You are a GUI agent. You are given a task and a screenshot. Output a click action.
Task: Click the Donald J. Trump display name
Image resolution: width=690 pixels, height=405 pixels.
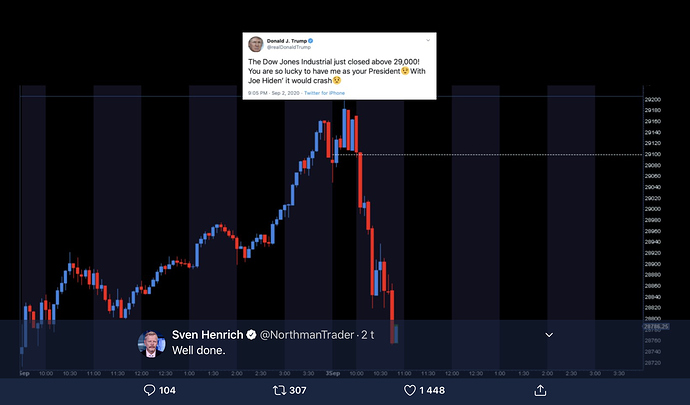tap(284, 41)
